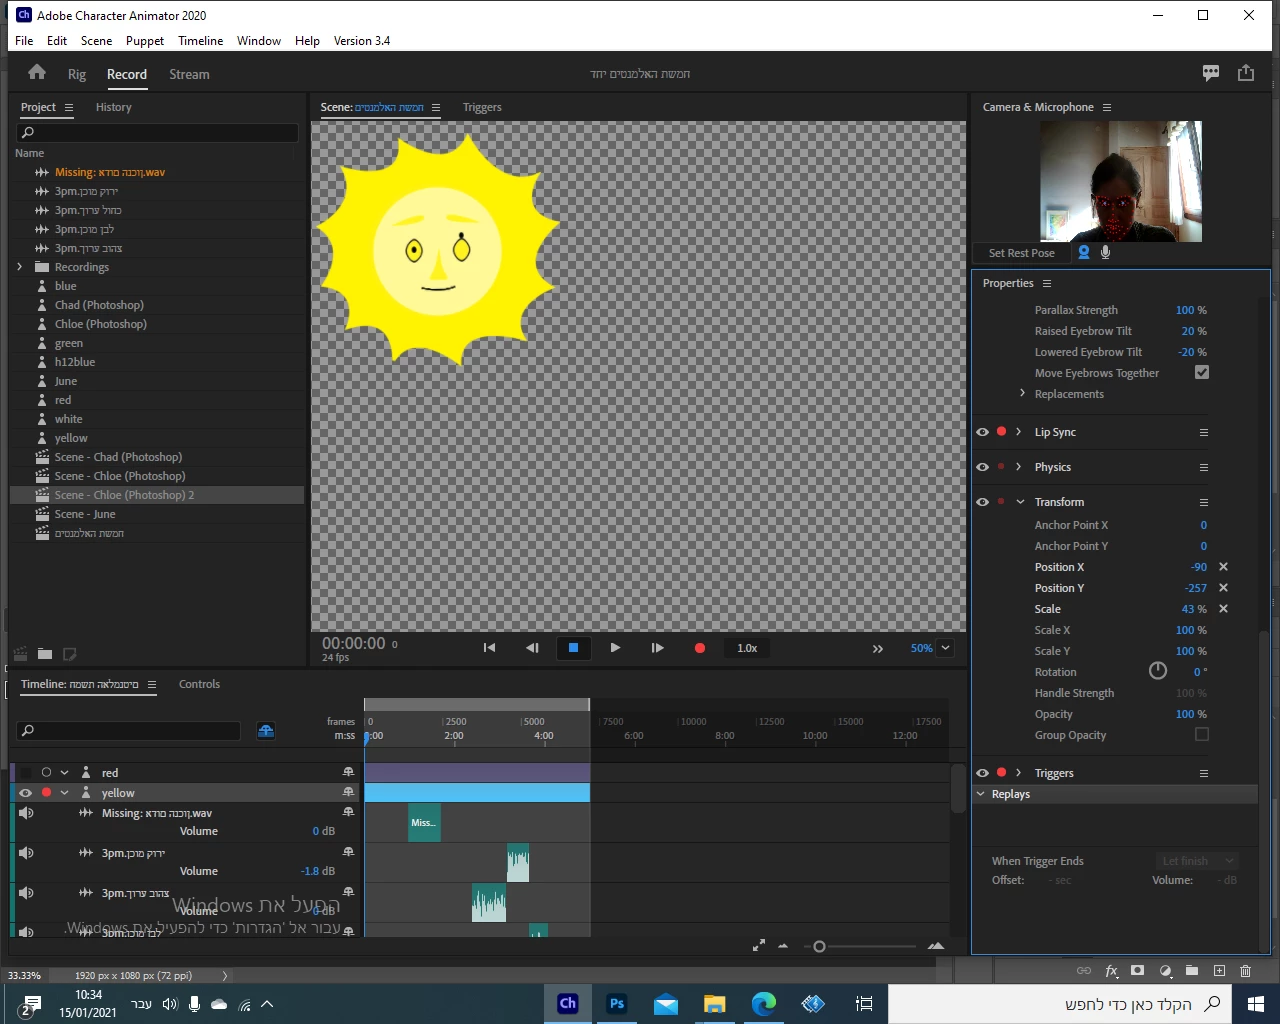1280x1024 pixels.
Task: Click the Record (red dot) button under scene
Action: point(700,648)
